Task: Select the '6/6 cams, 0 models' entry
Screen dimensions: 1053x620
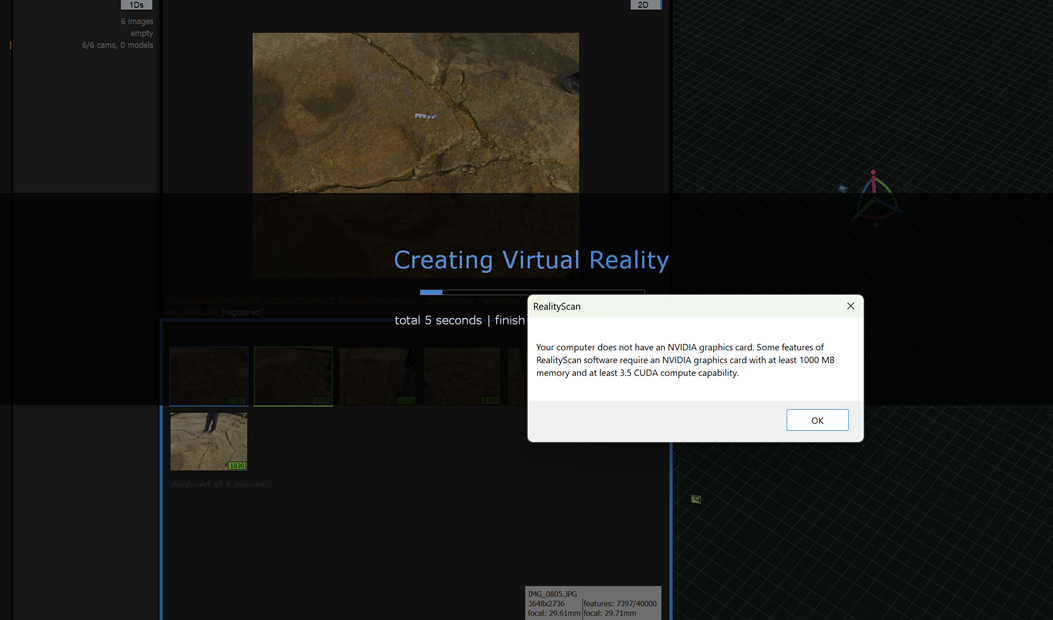Action: click(x=117, y=45)
